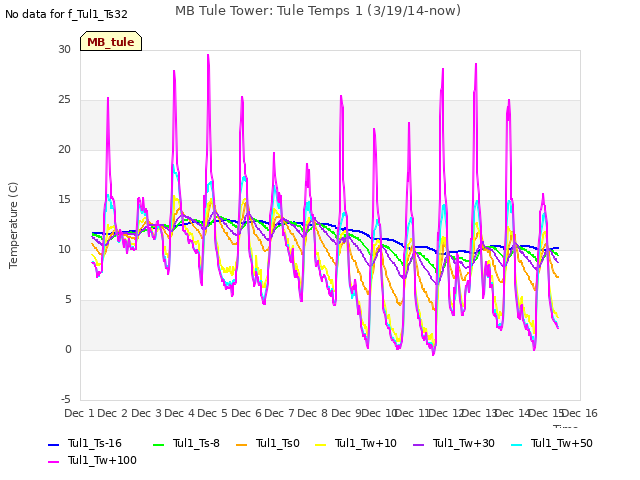Toggle the Tul1_Tw+50 legend entry
This screenshot has height=480, width=640.
coord(552,443)
